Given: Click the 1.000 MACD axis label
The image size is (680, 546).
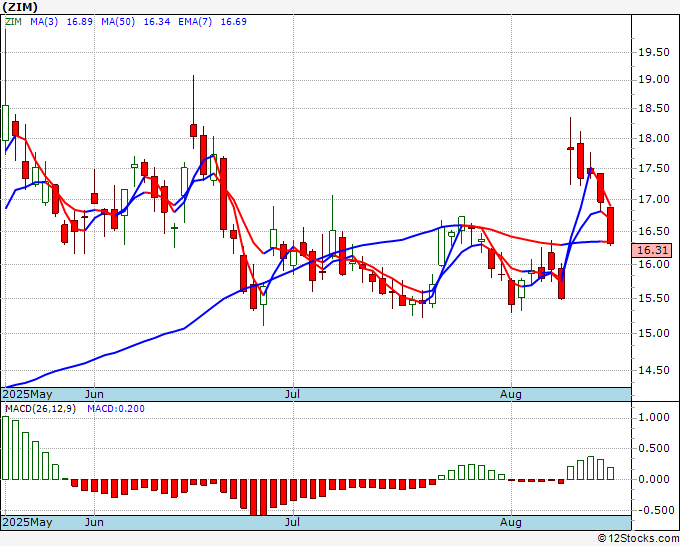Looking at the screenshot, I should (x=654, y=417).
